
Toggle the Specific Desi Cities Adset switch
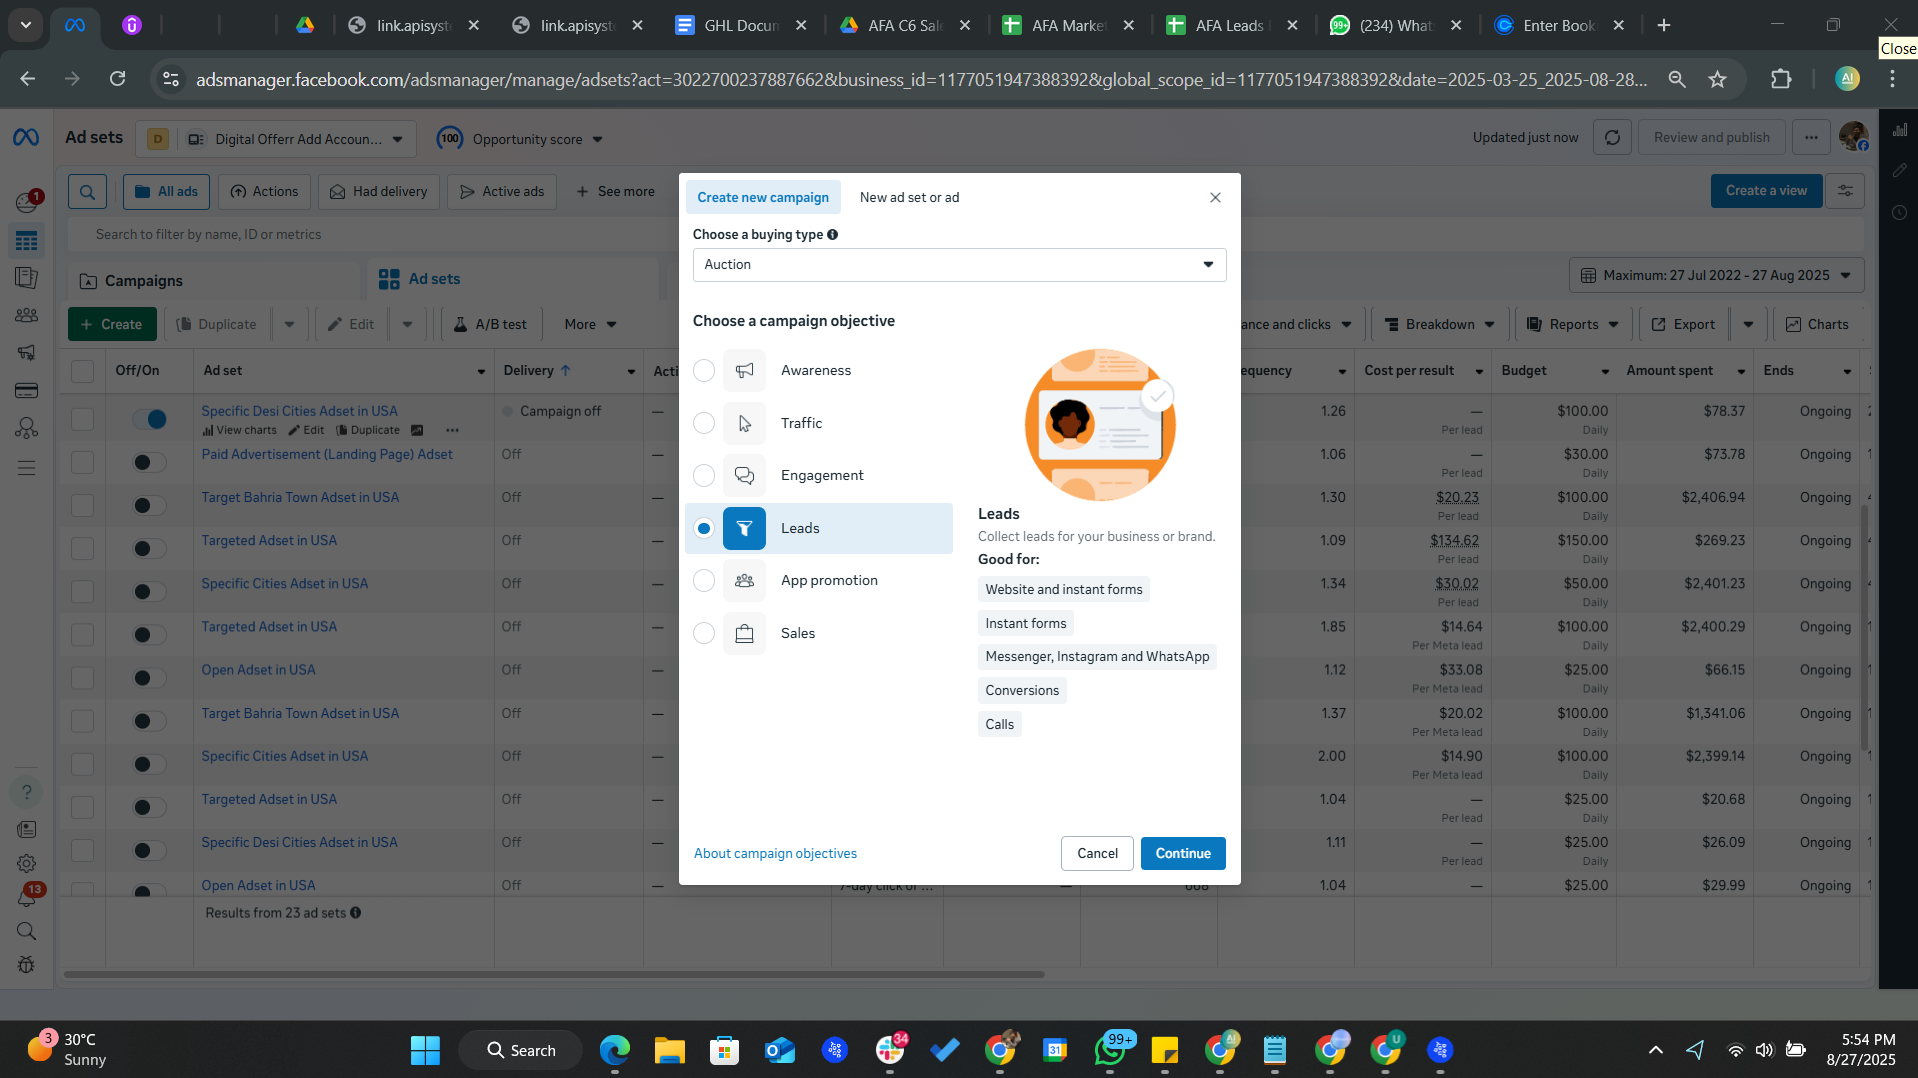pyautogui.click(x=150, y=419)
